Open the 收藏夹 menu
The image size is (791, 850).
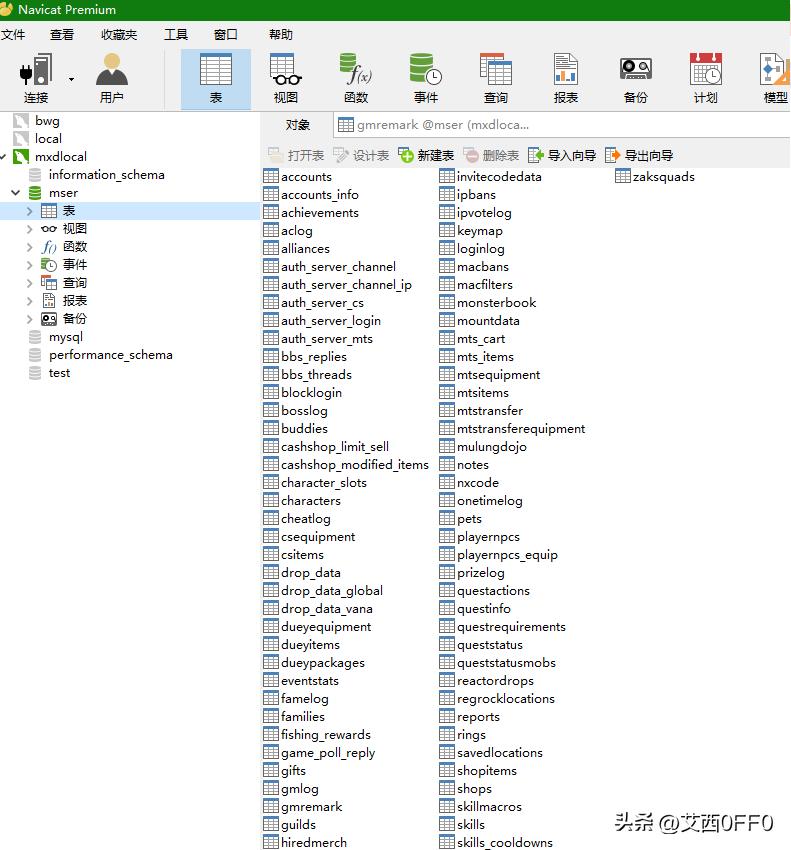pyautogui.click(x=119, y=35)
